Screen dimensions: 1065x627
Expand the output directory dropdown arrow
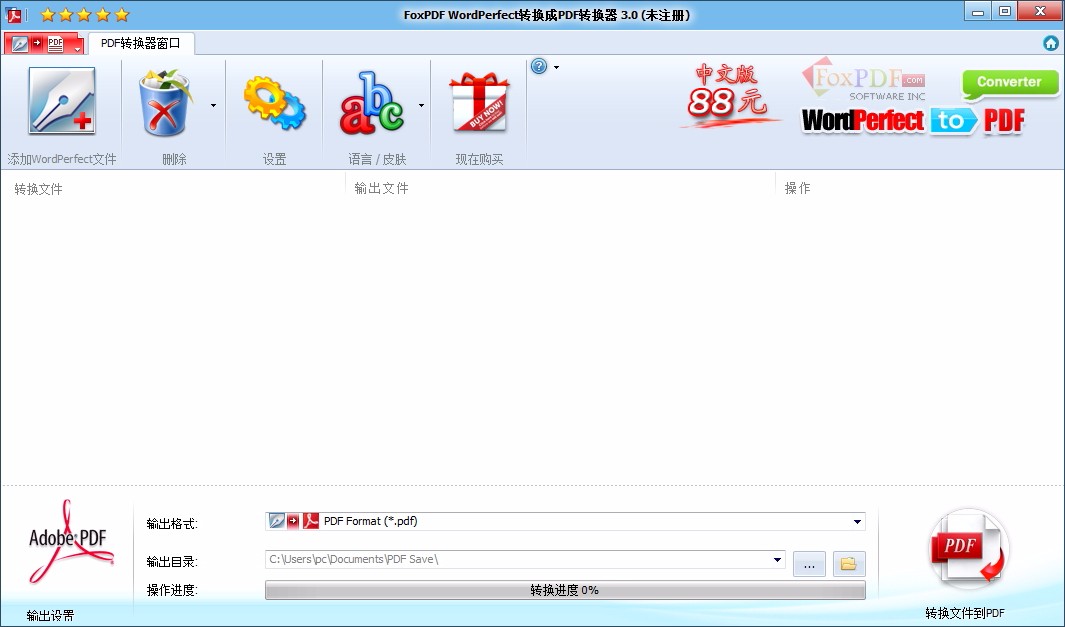777,560
